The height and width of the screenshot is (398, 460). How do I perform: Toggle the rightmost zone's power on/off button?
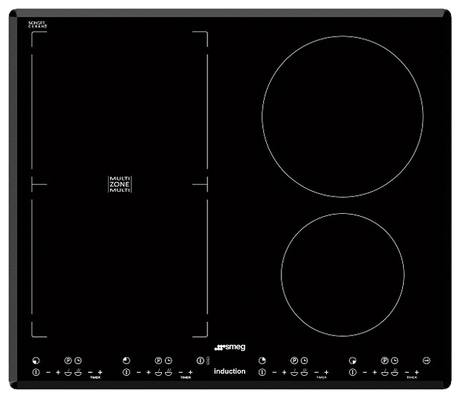353,372
